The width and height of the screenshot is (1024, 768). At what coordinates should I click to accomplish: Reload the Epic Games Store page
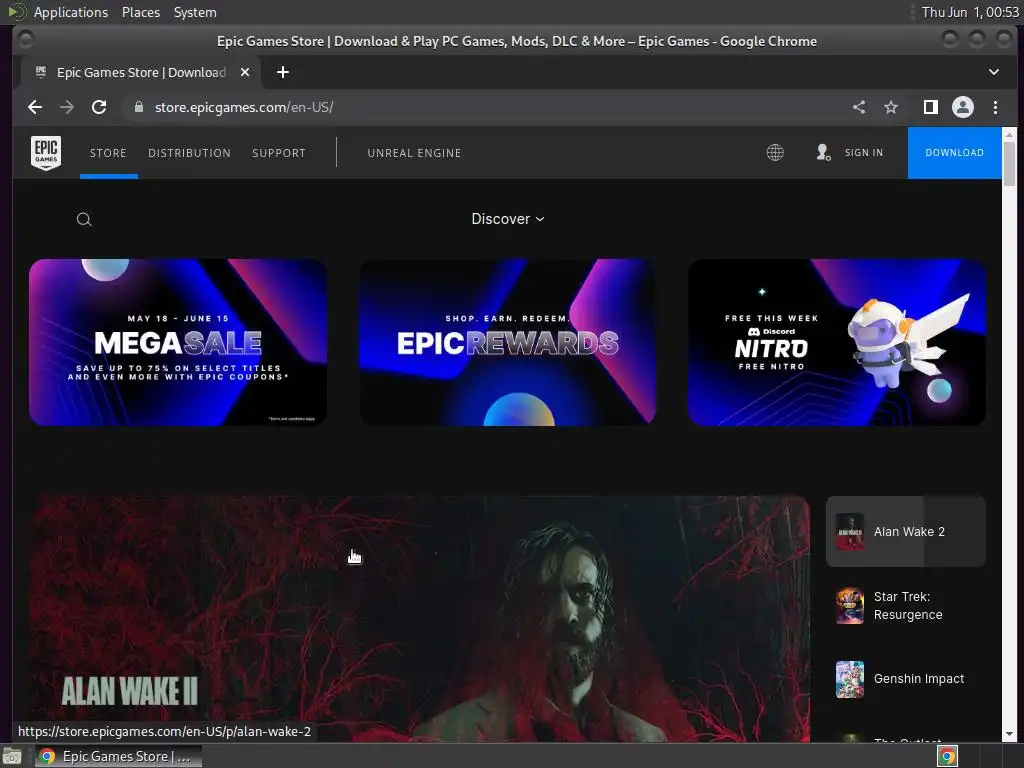pos(99,107)
